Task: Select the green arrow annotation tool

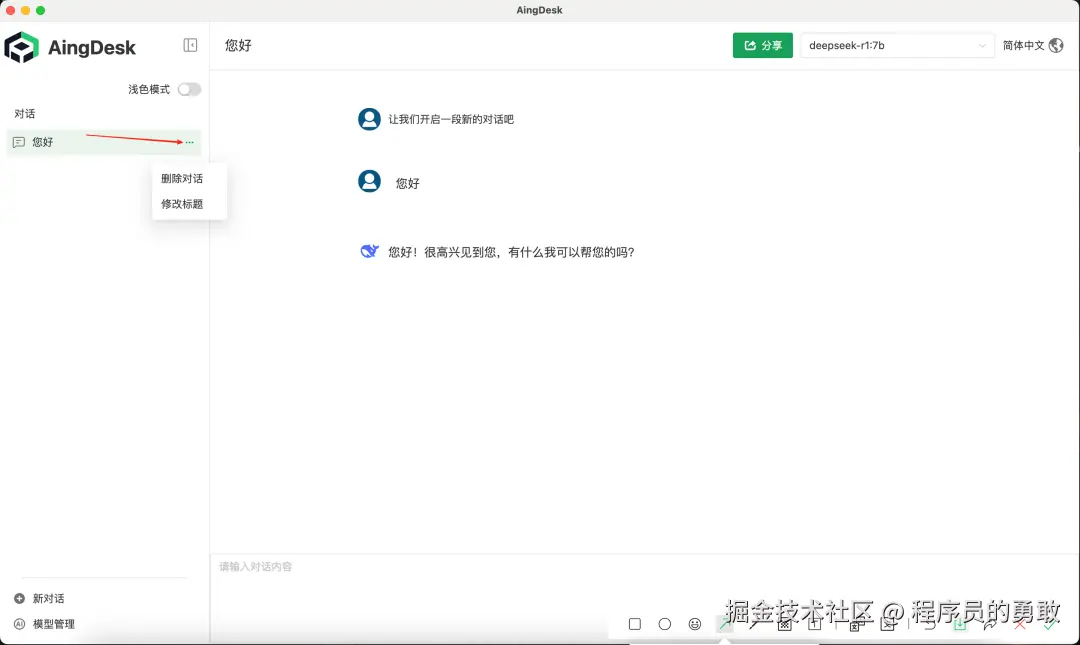Action: (x=725, y=624)
